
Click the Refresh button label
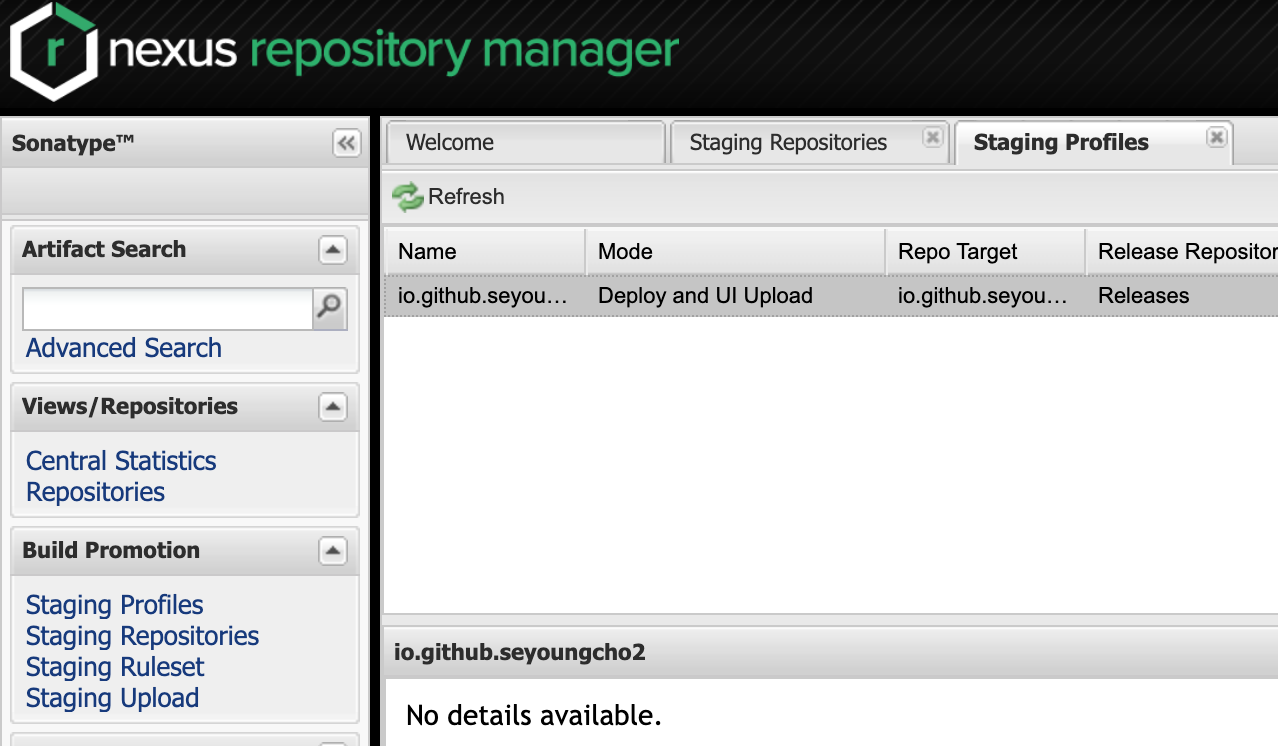[x=466, y=197]
